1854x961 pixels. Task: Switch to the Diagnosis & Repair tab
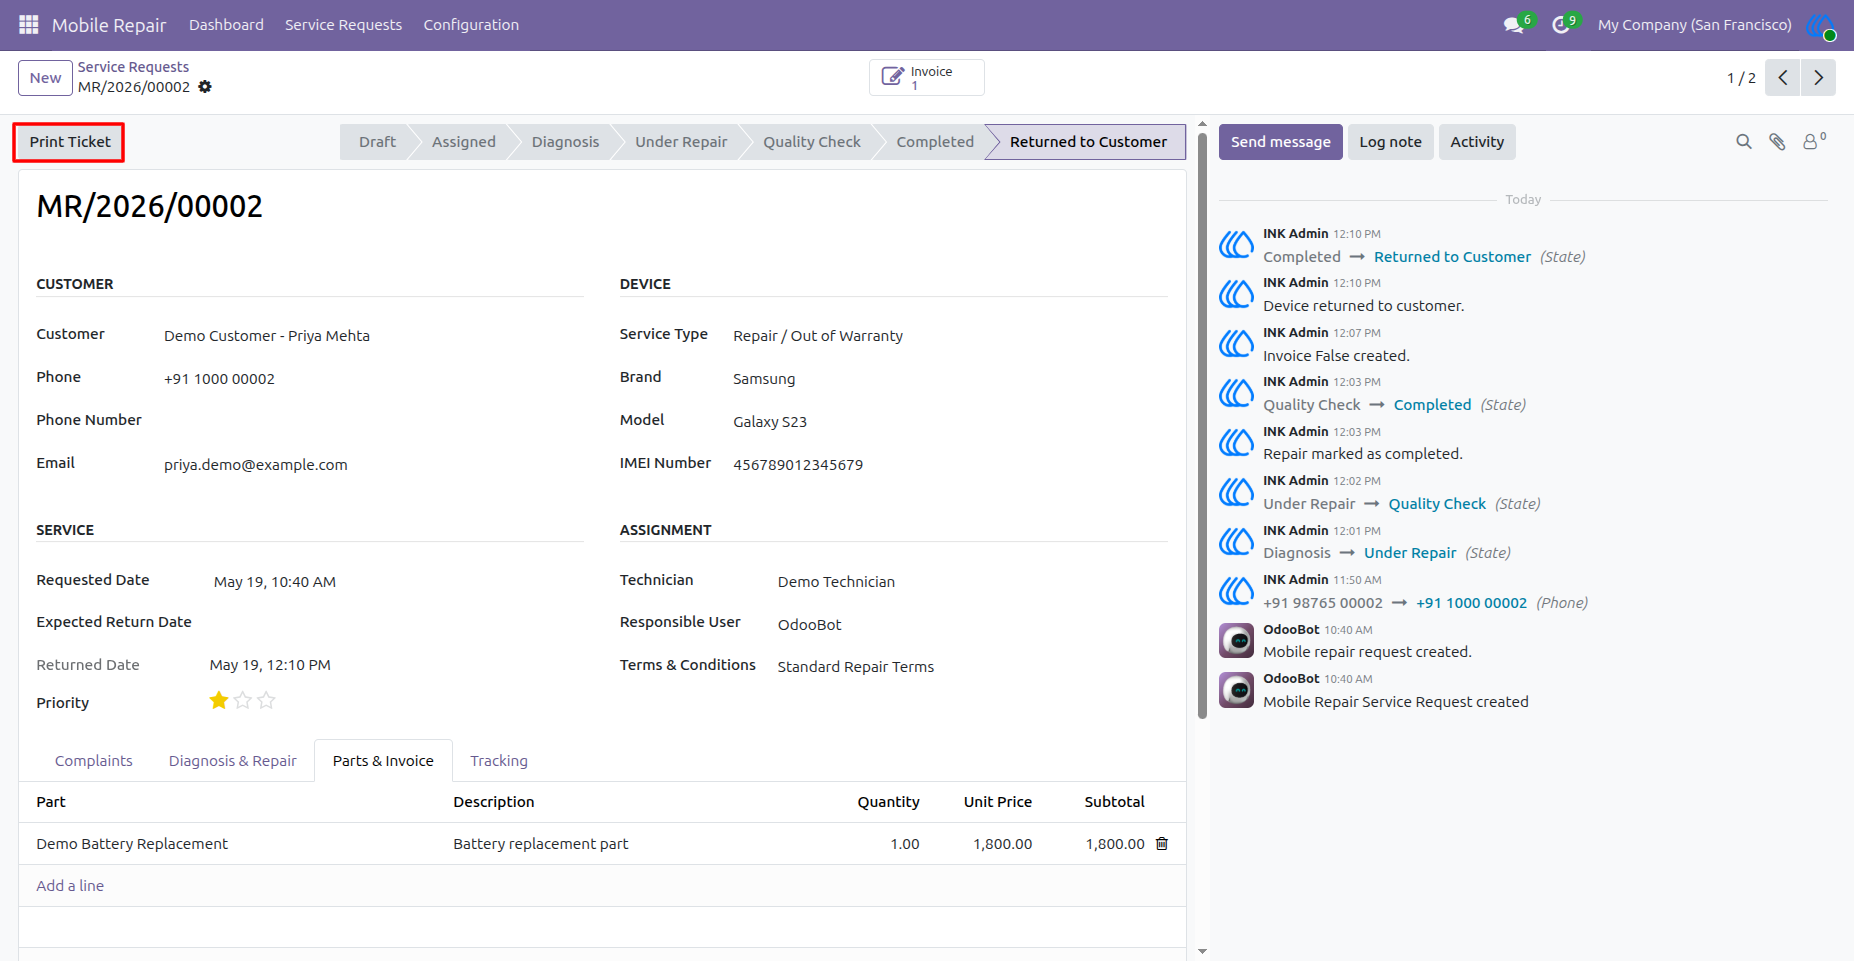tap(233, 761)
